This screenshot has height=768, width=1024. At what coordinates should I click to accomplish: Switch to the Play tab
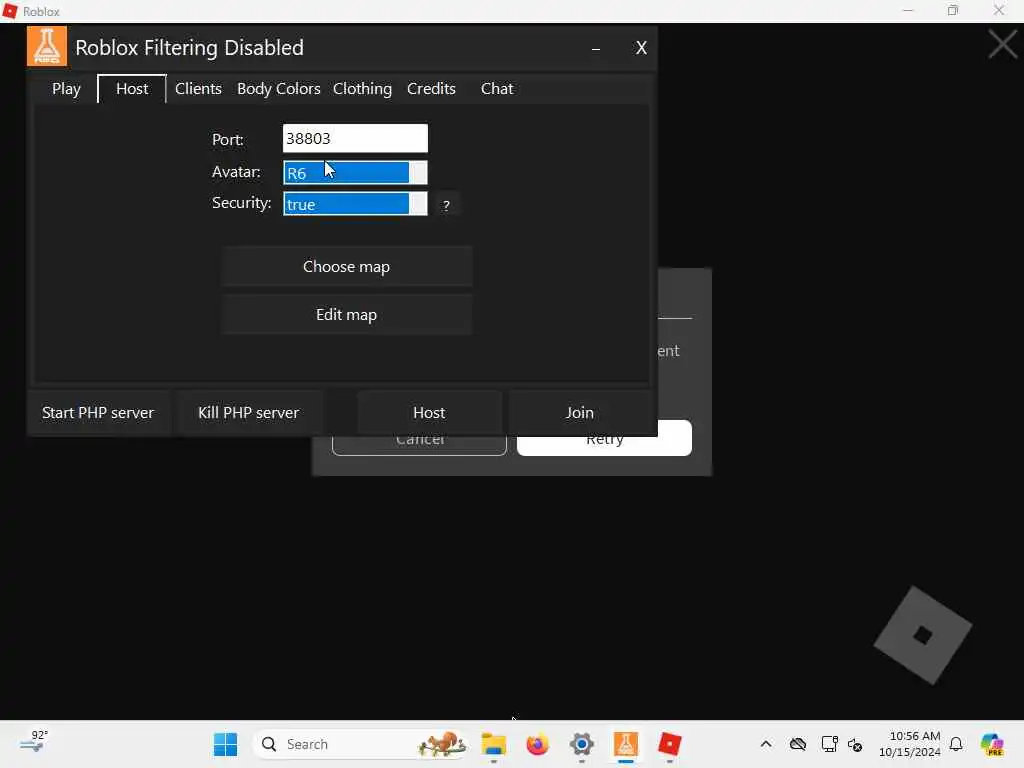click(x=67, y=89)
